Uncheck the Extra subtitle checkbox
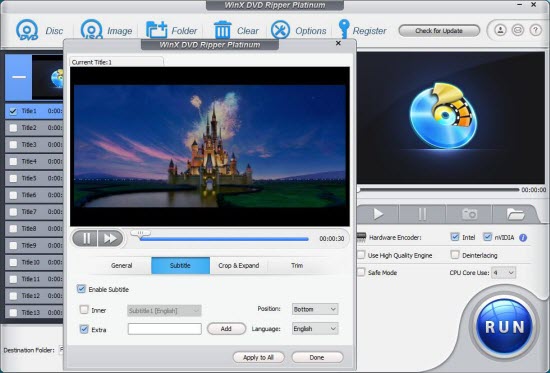 point(84,329)
